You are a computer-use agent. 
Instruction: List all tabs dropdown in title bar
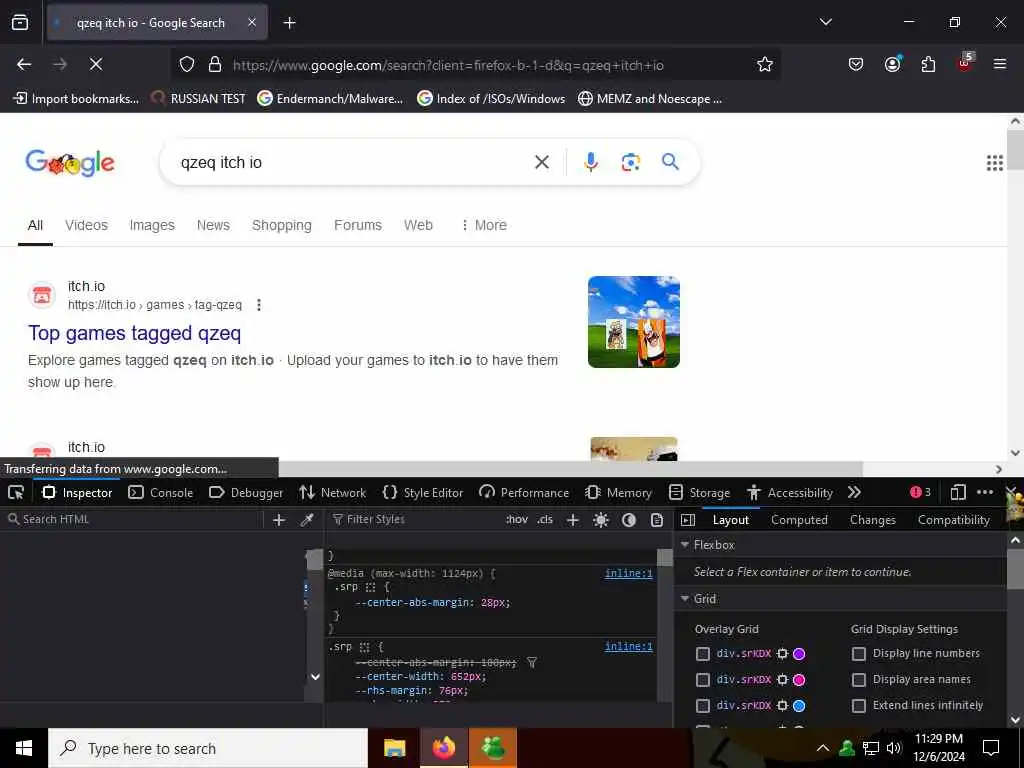click(x=825, y=22)
